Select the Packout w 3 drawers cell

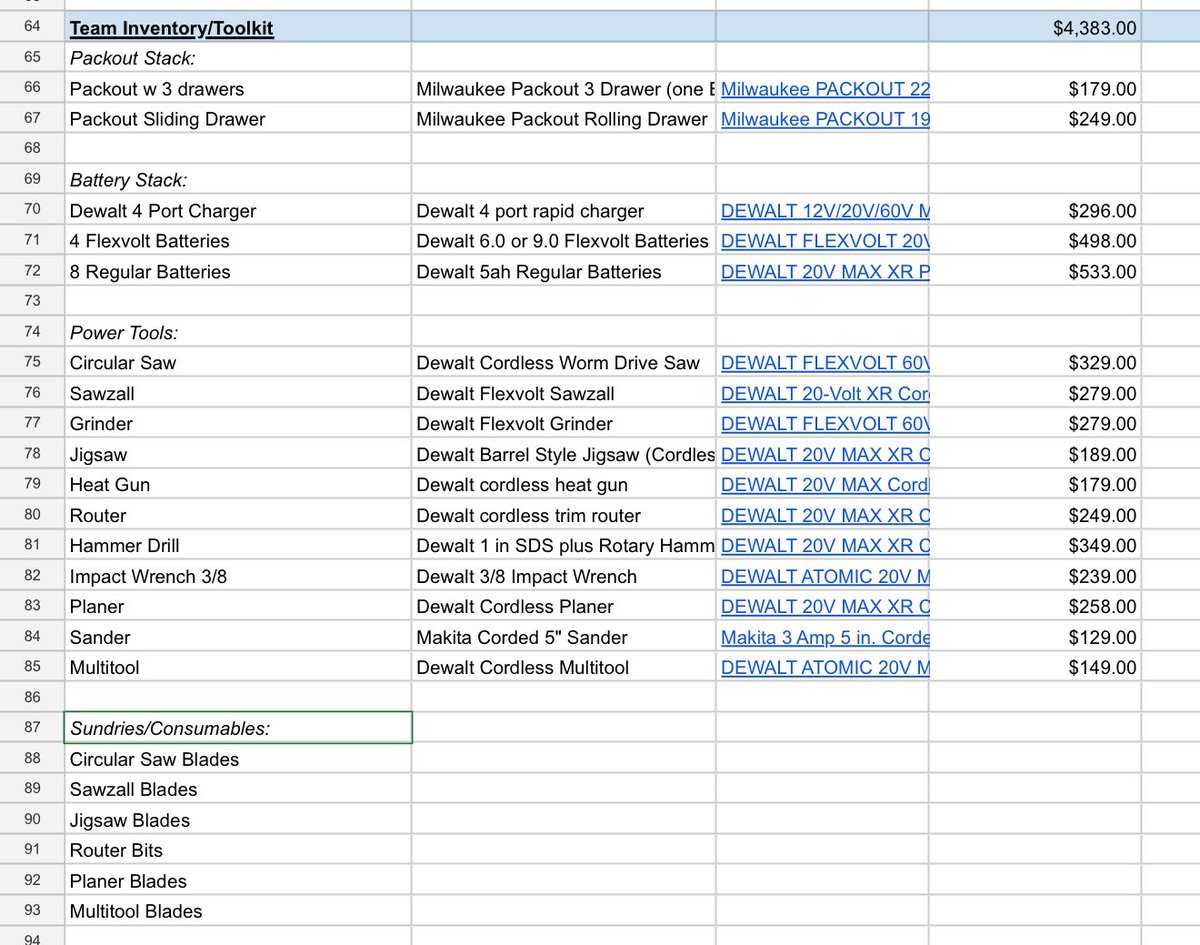(x=238, y=89)
